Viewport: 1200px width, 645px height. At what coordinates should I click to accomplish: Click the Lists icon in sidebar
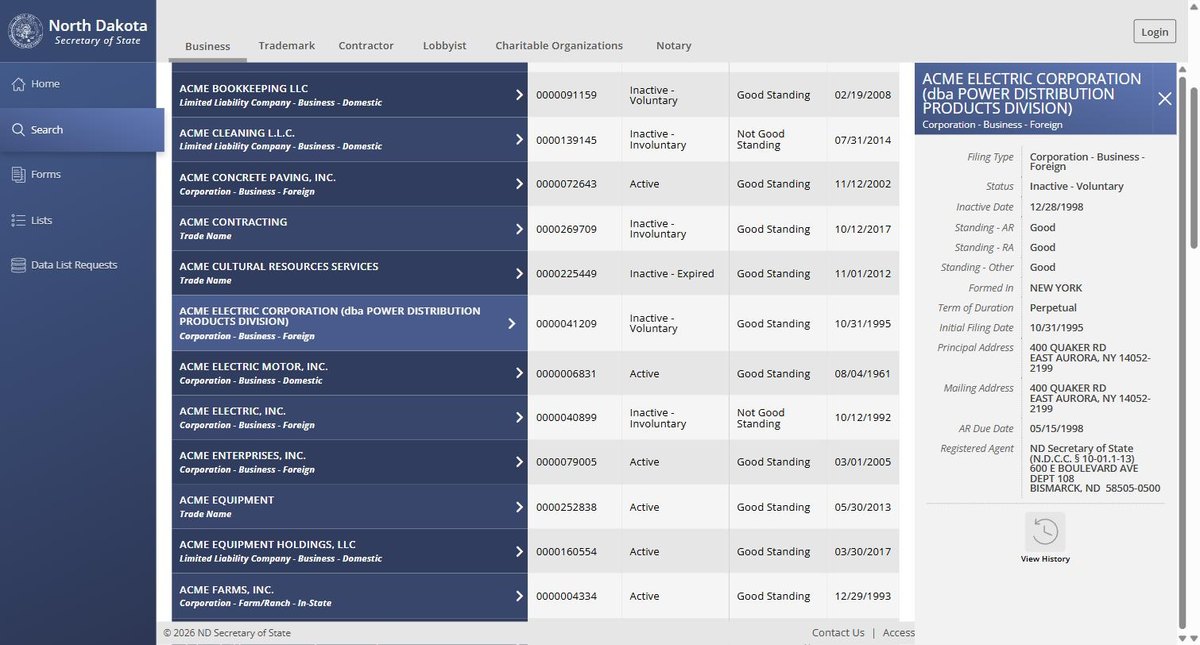pos(18,220)
